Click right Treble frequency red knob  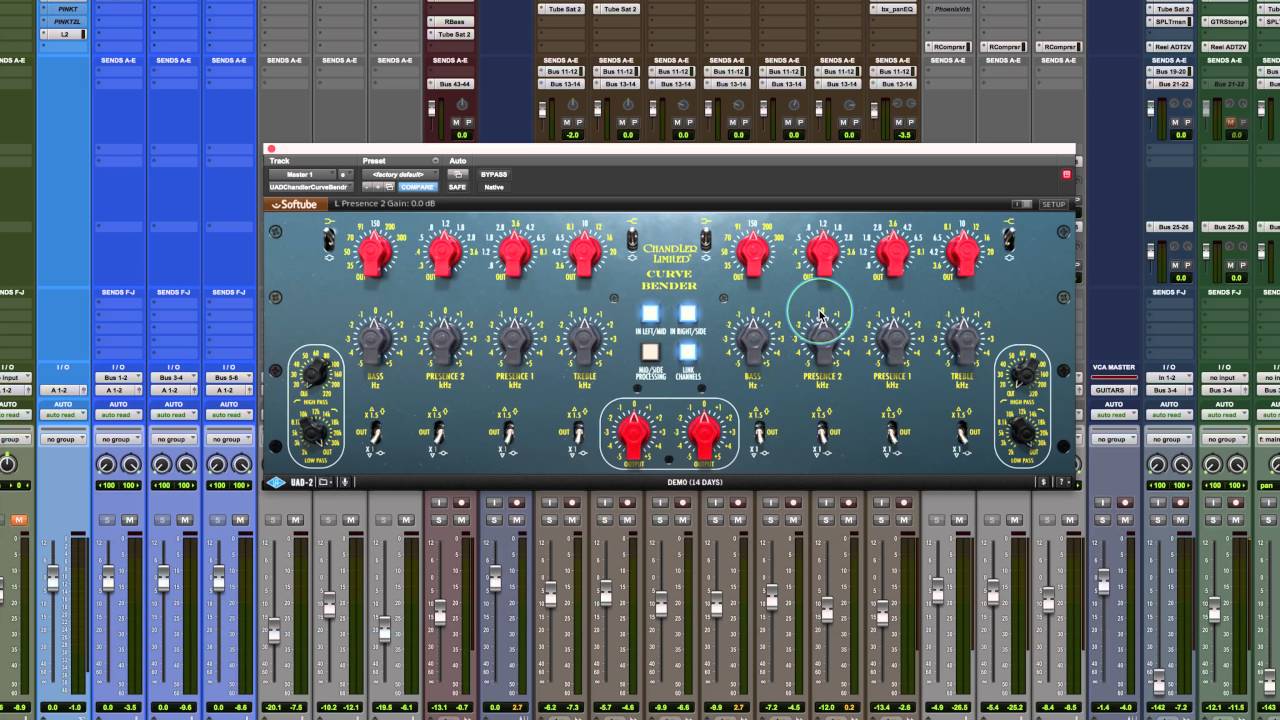coord(962,254)
